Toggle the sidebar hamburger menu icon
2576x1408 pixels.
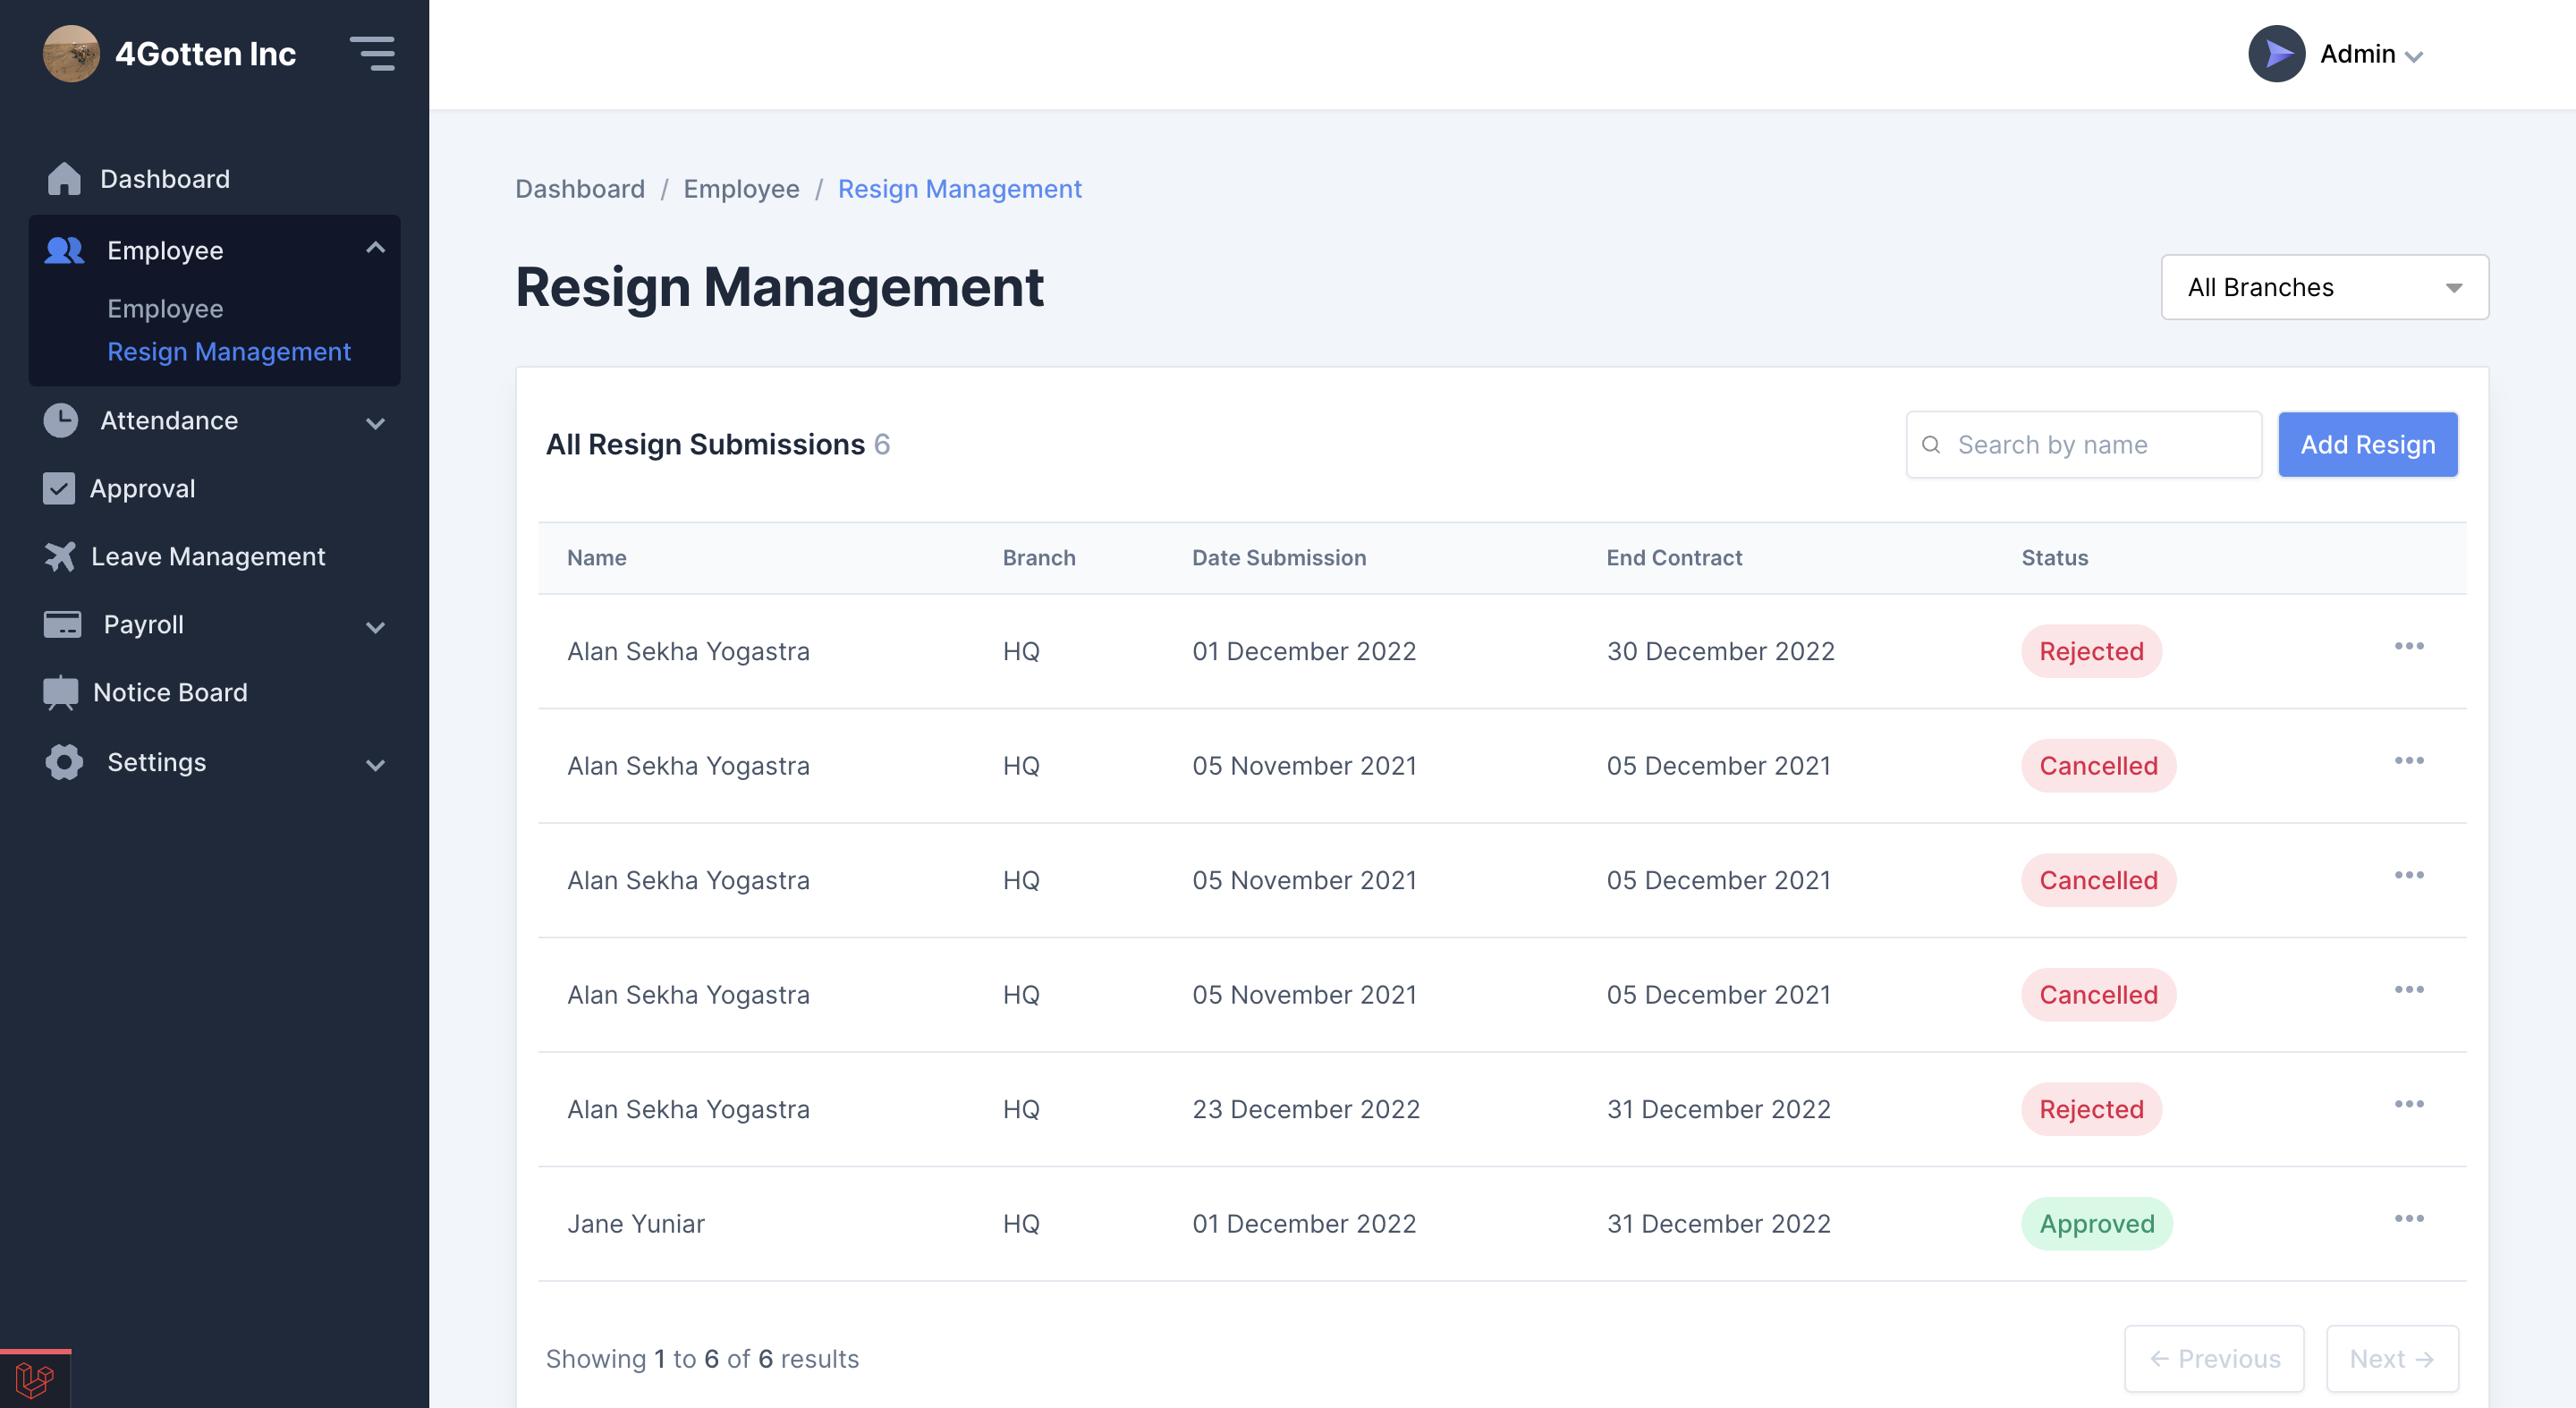373,54
